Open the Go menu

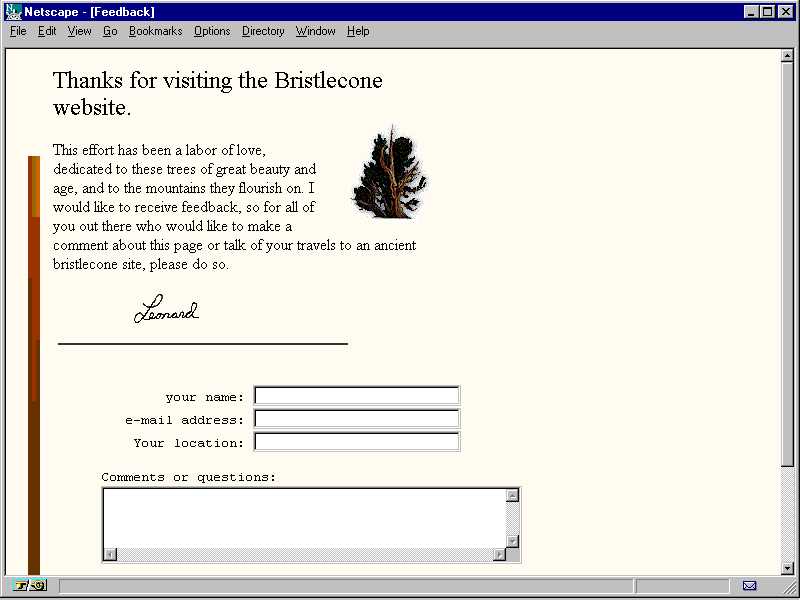click(x=110, y=31)
